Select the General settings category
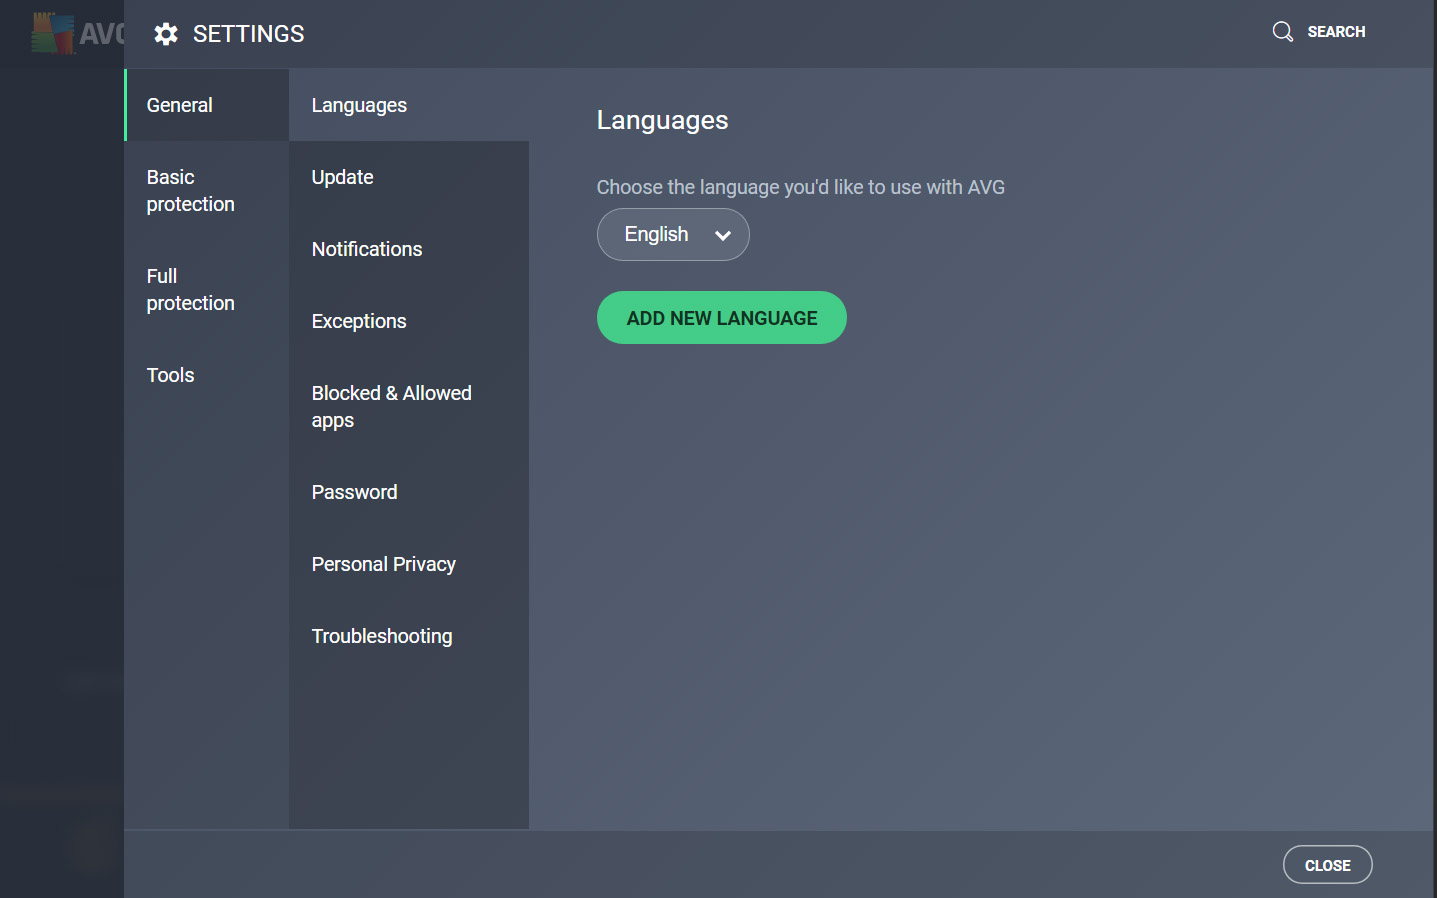Screen dimensions: 1437x898 pos(179,104)
